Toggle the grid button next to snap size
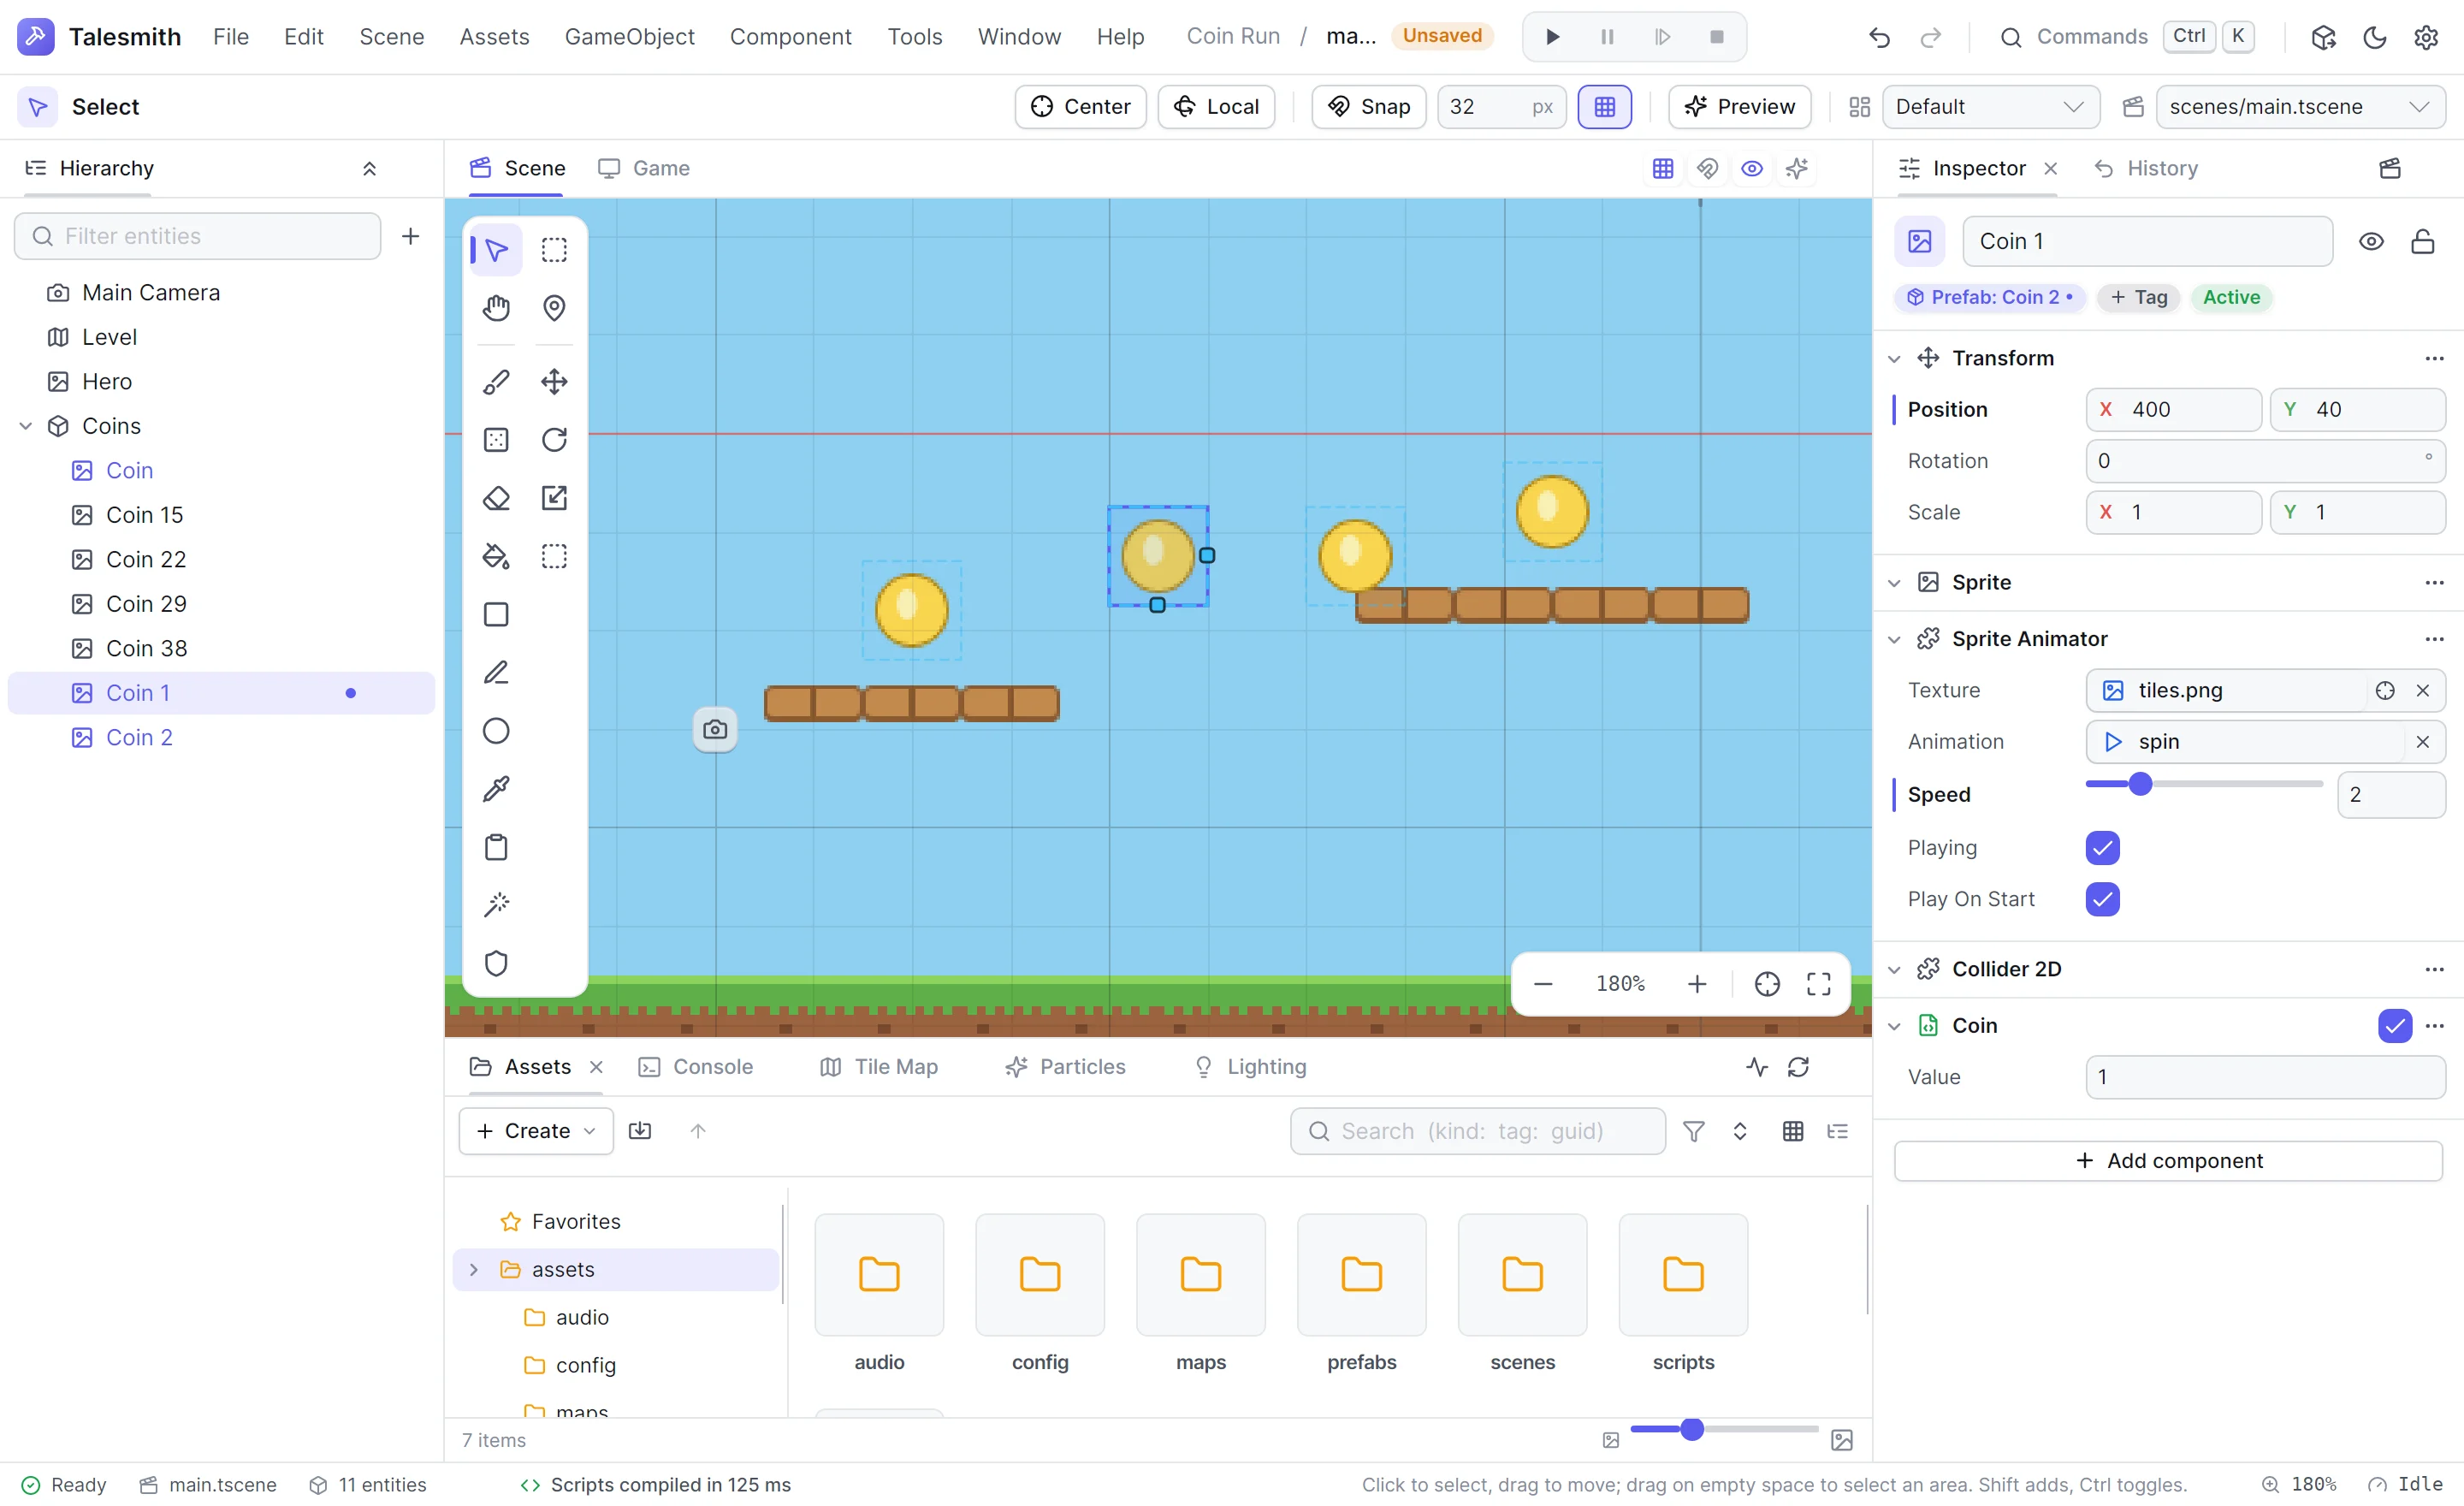Image resolution: width=2464 pixels, height=1506 pixels. click(x=1604, y=107)
